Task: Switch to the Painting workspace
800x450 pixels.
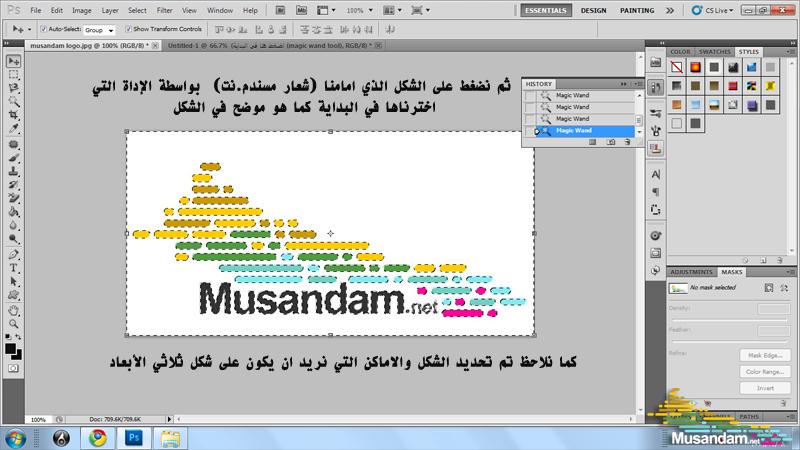Action: pyautogui.click(x=637, y=10)
